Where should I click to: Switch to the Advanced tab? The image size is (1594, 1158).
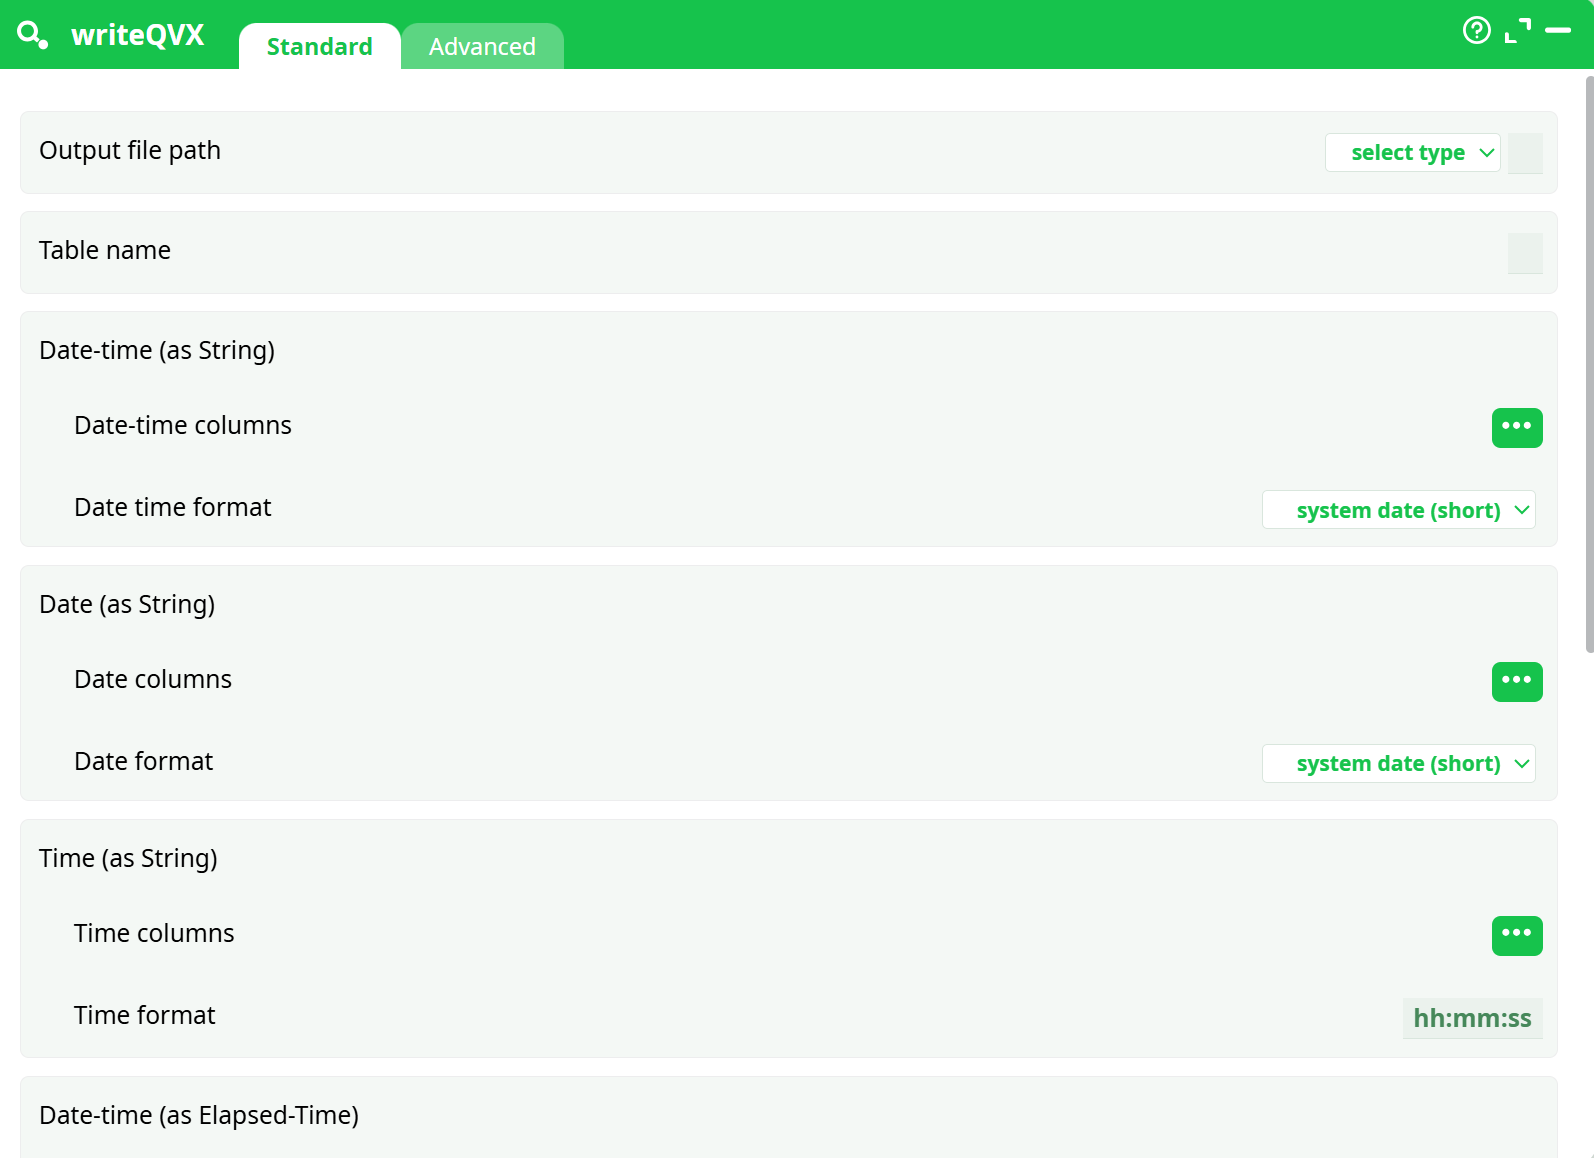click(482, 47)
